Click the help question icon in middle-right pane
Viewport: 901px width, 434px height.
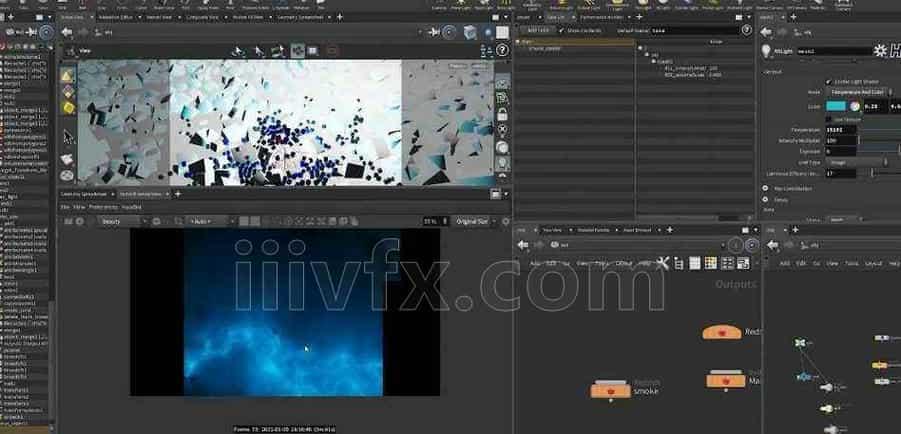747,30
